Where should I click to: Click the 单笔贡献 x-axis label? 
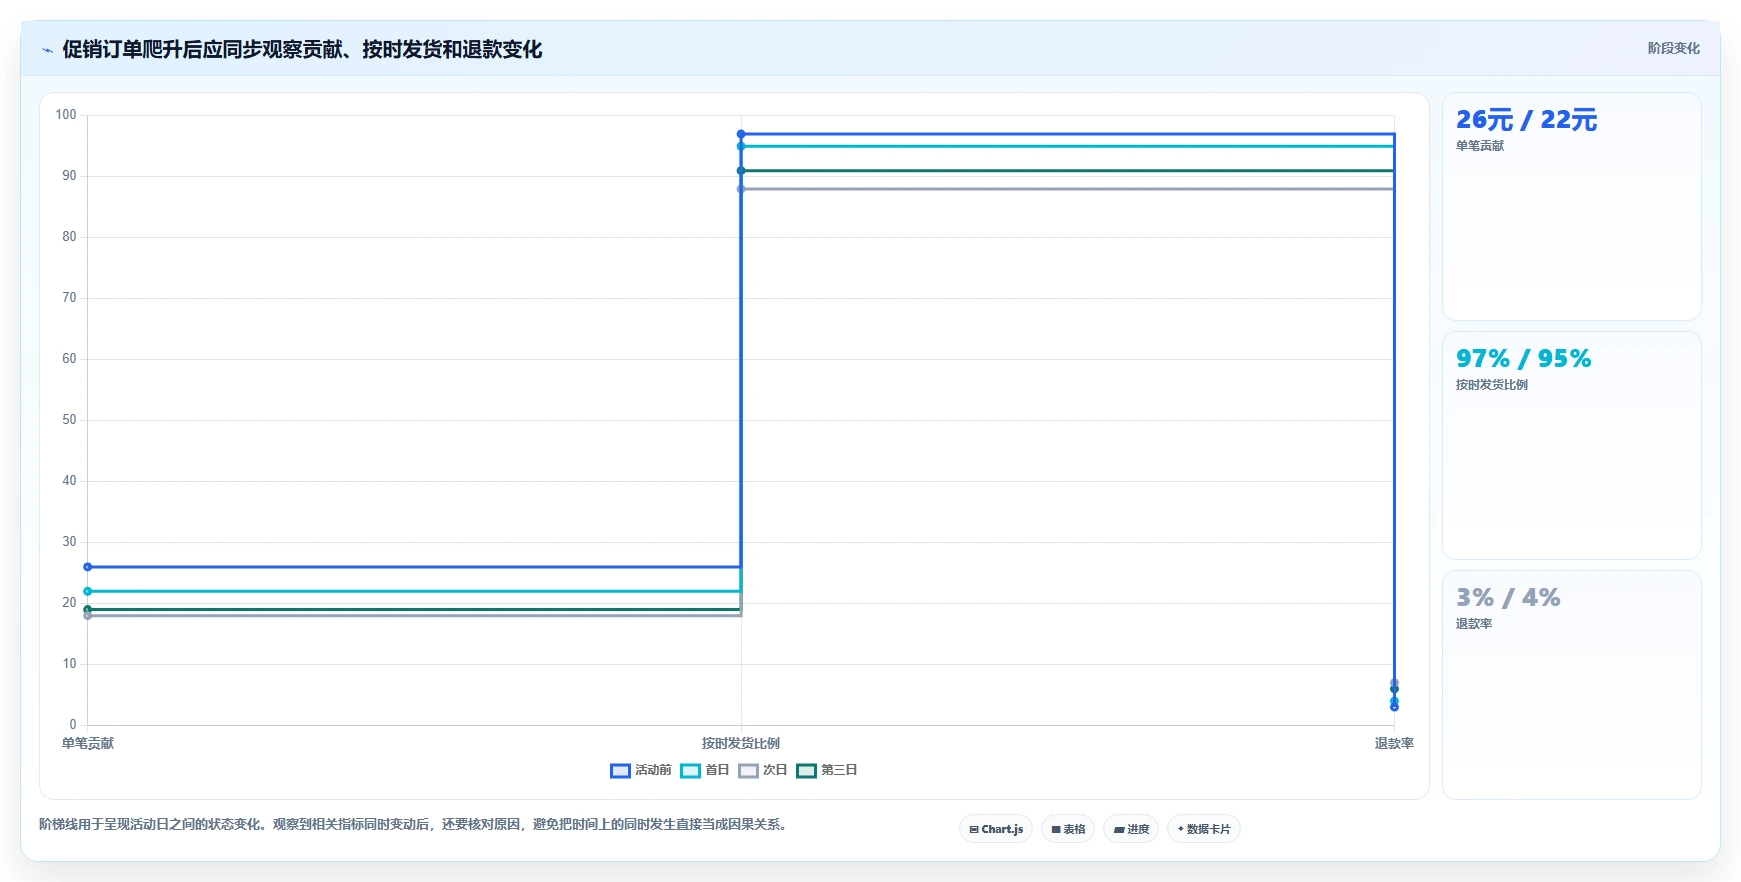point(88,743)
